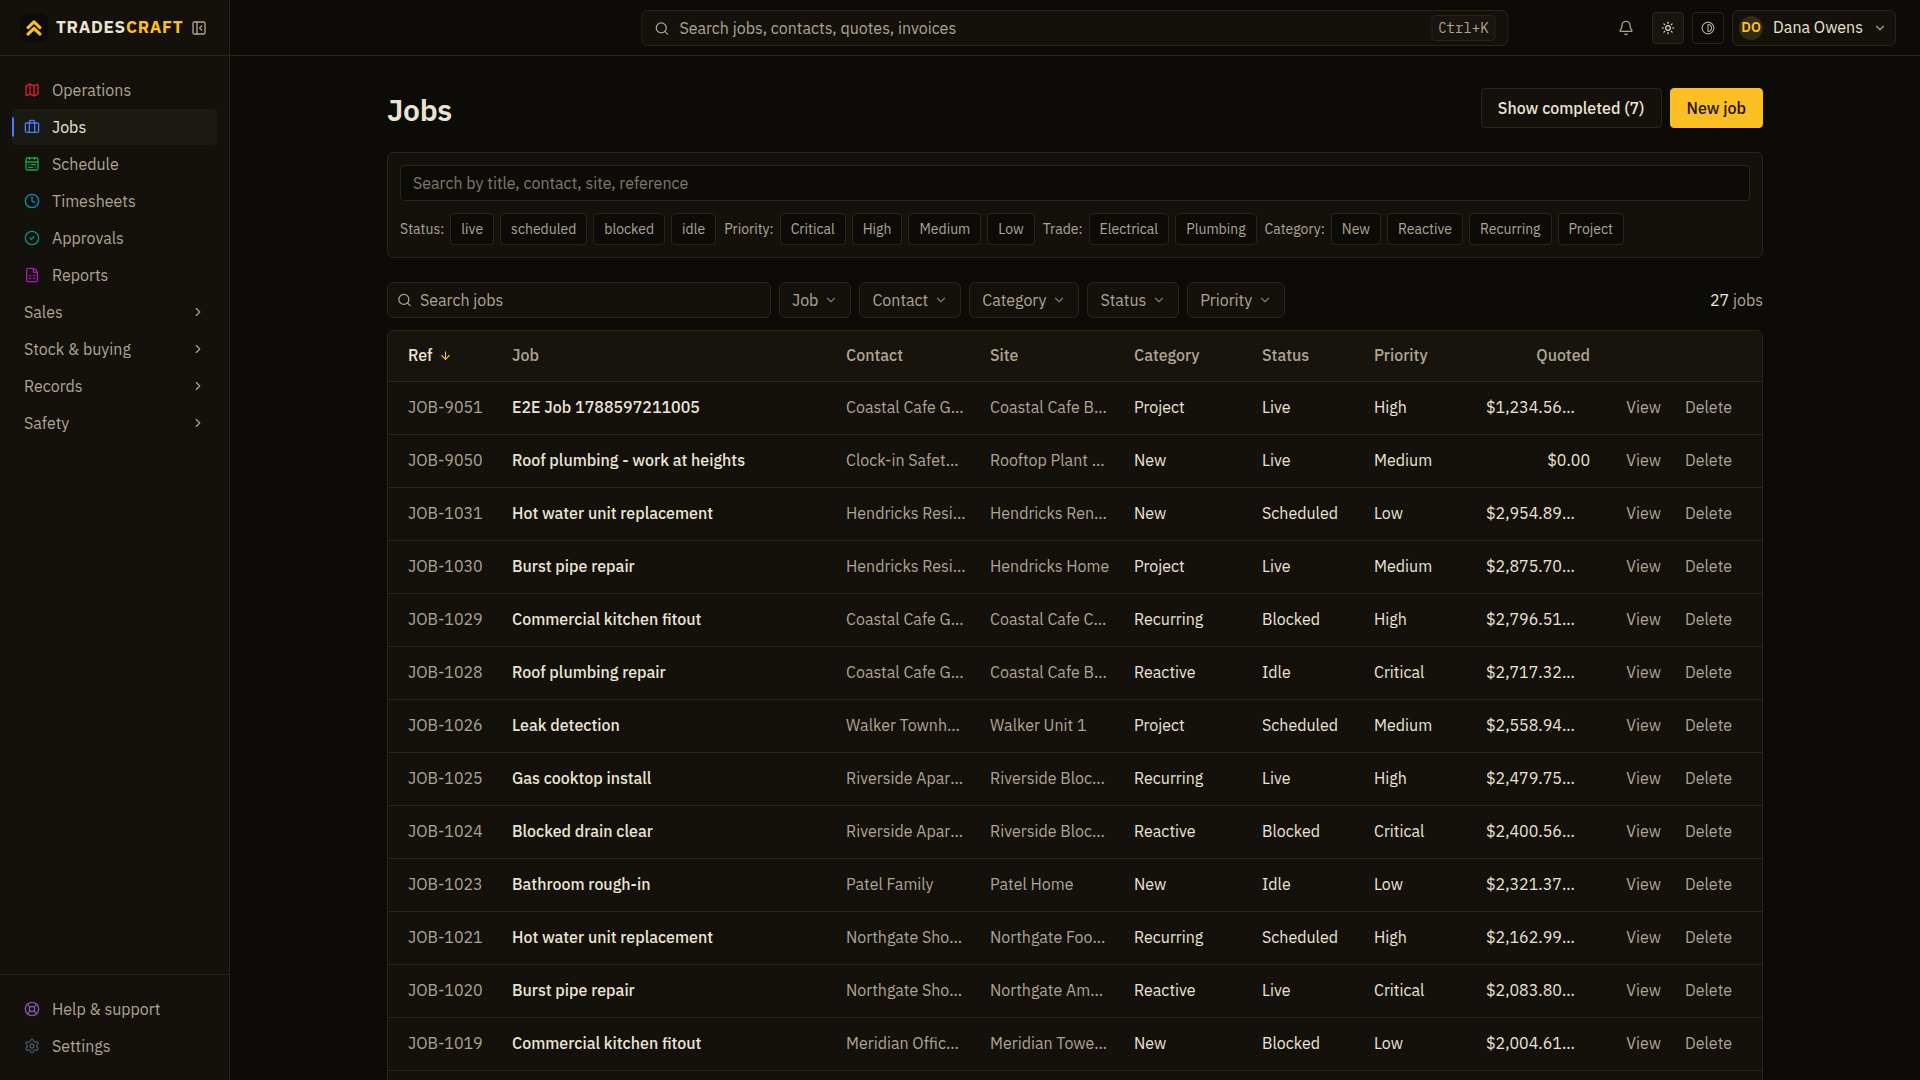Delete job JOB-9050
The width and height of the screenshot is (1920, 1080).
click(x=1708, y=460)
